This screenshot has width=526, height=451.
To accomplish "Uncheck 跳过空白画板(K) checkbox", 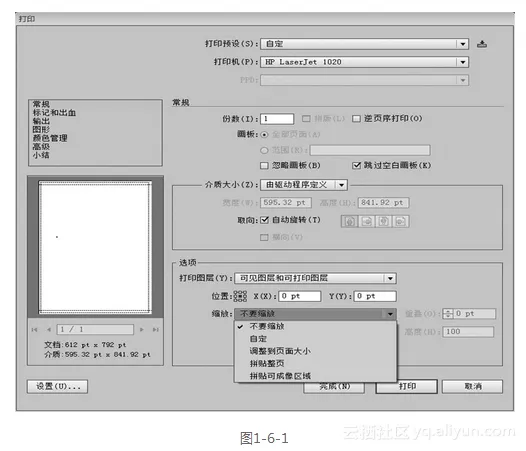I will (356, 165).
